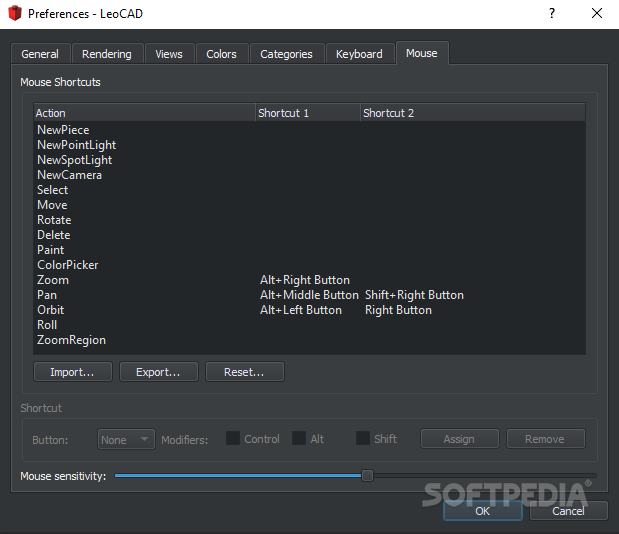The height and width of the screenshot is (534, 619).
Task: Select the ZoomRegion action row
Action: [309, 340]
